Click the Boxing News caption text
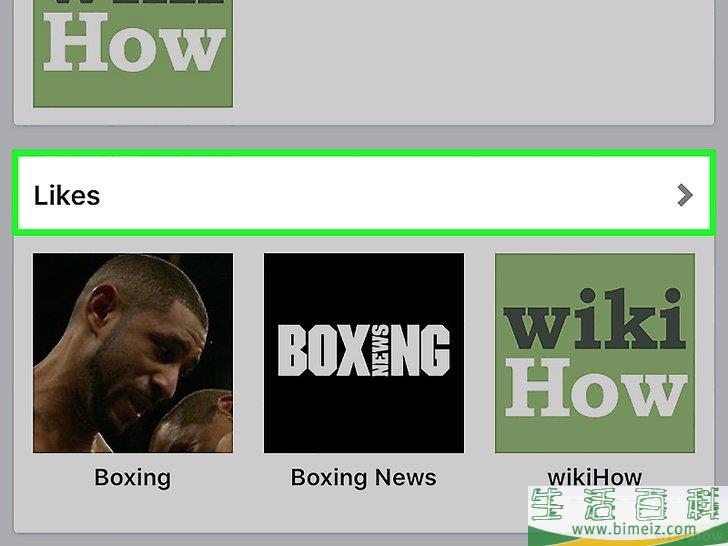 pos(364,477)
